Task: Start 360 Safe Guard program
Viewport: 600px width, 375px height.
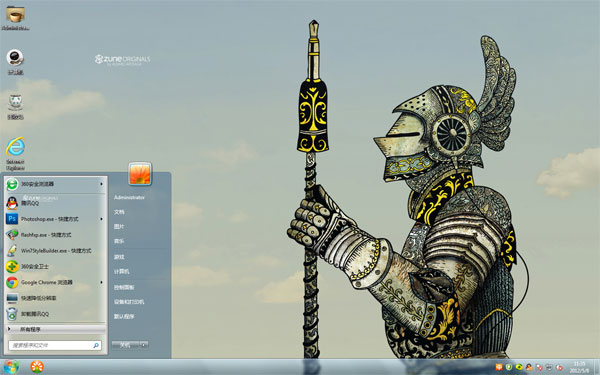Action: [x=55, y=266]
